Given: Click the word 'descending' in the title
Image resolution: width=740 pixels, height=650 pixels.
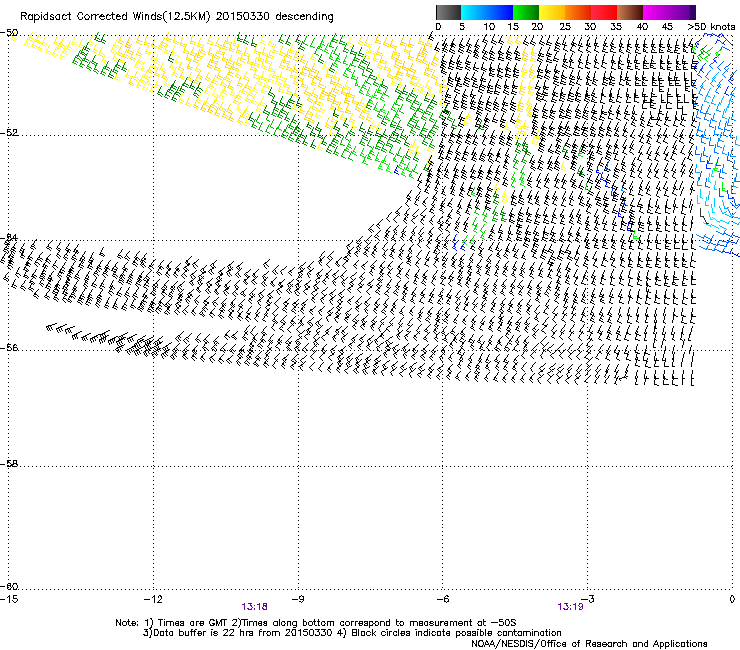Looking at the screenshot, I should point(304,17).
